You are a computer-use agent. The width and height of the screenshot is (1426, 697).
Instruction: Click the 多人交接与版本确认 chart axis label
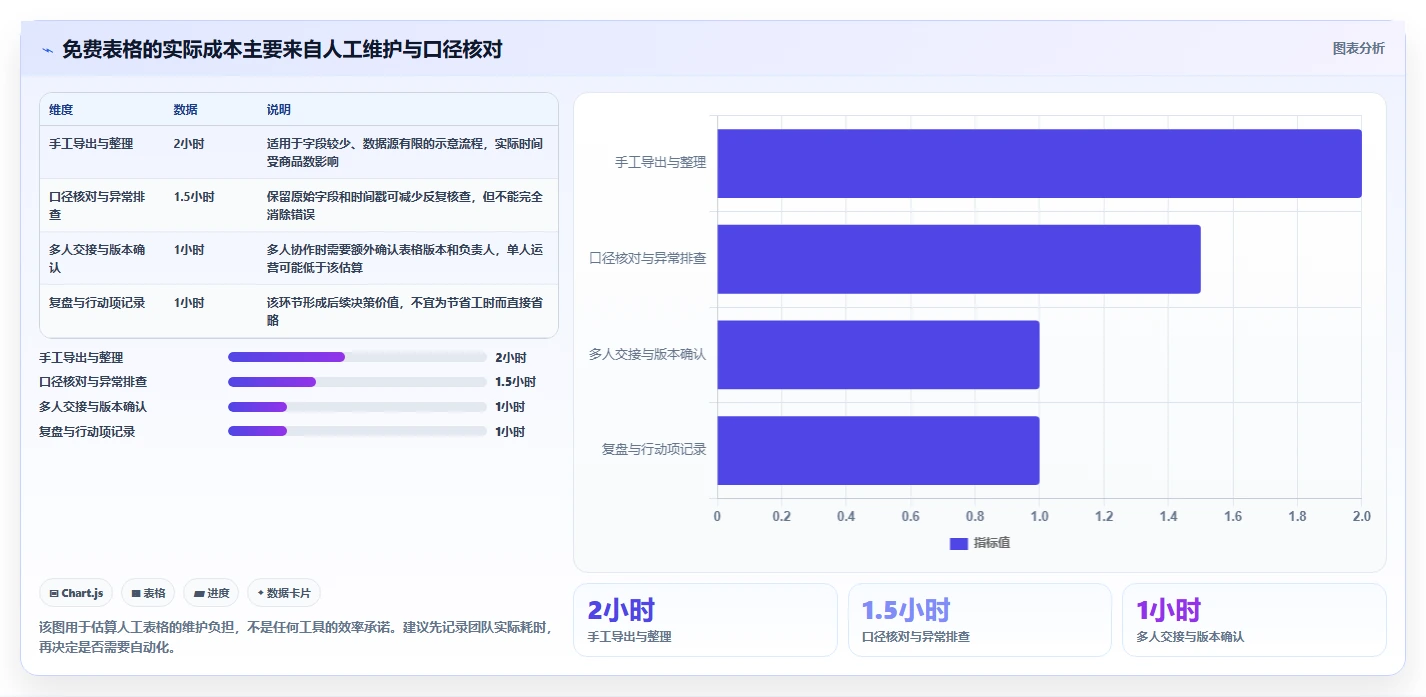(x=648, y=354)
